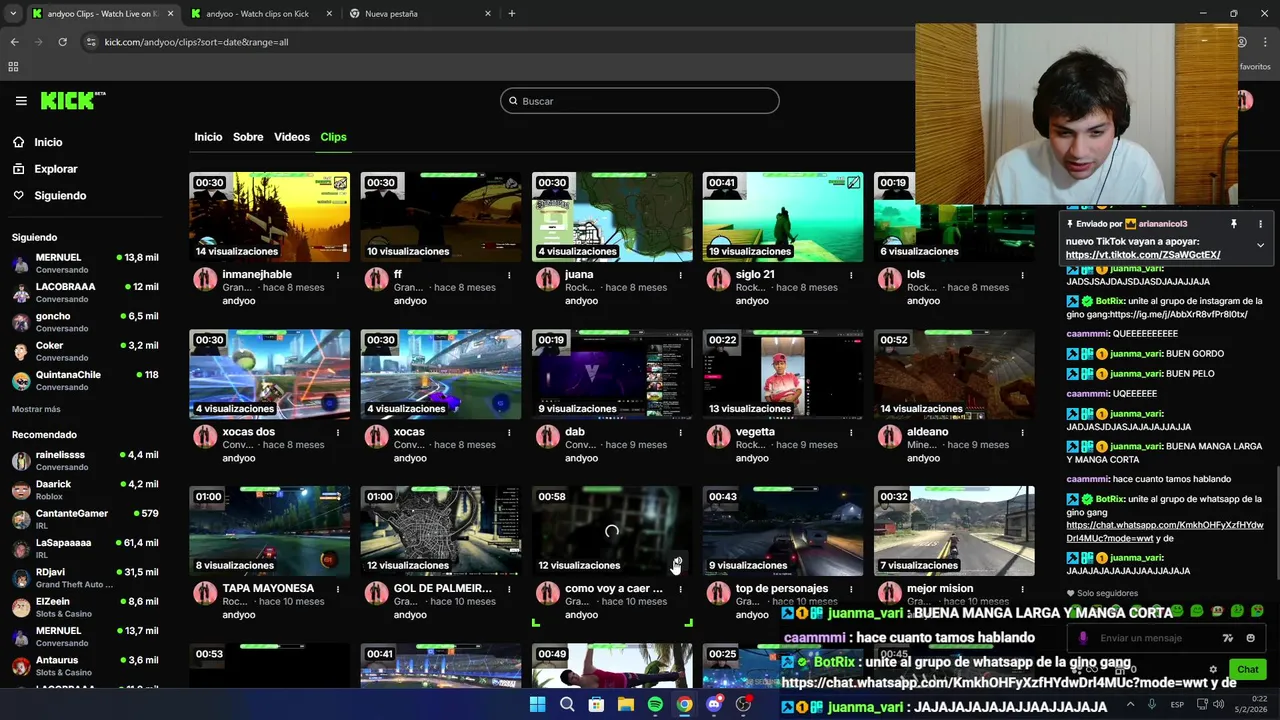This screenshot has width=1280, height=720.
Task: Click the search magnifier icon in Buscar
Action: coord(513,101)
